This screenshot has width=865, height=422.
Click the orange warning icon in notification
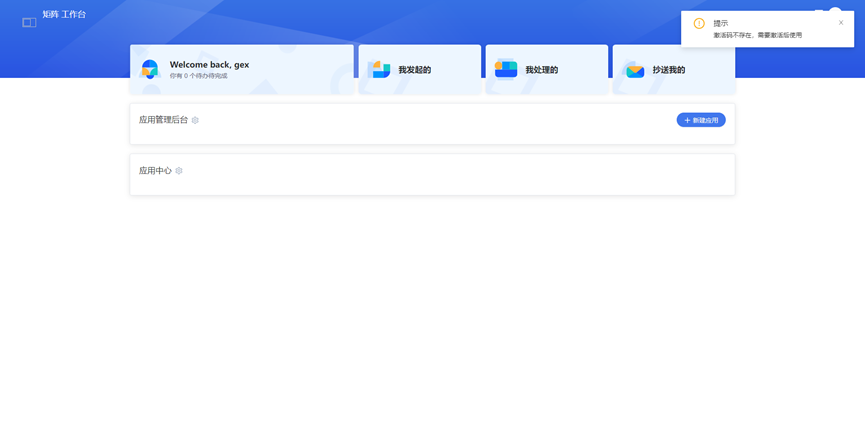[699, 23]
